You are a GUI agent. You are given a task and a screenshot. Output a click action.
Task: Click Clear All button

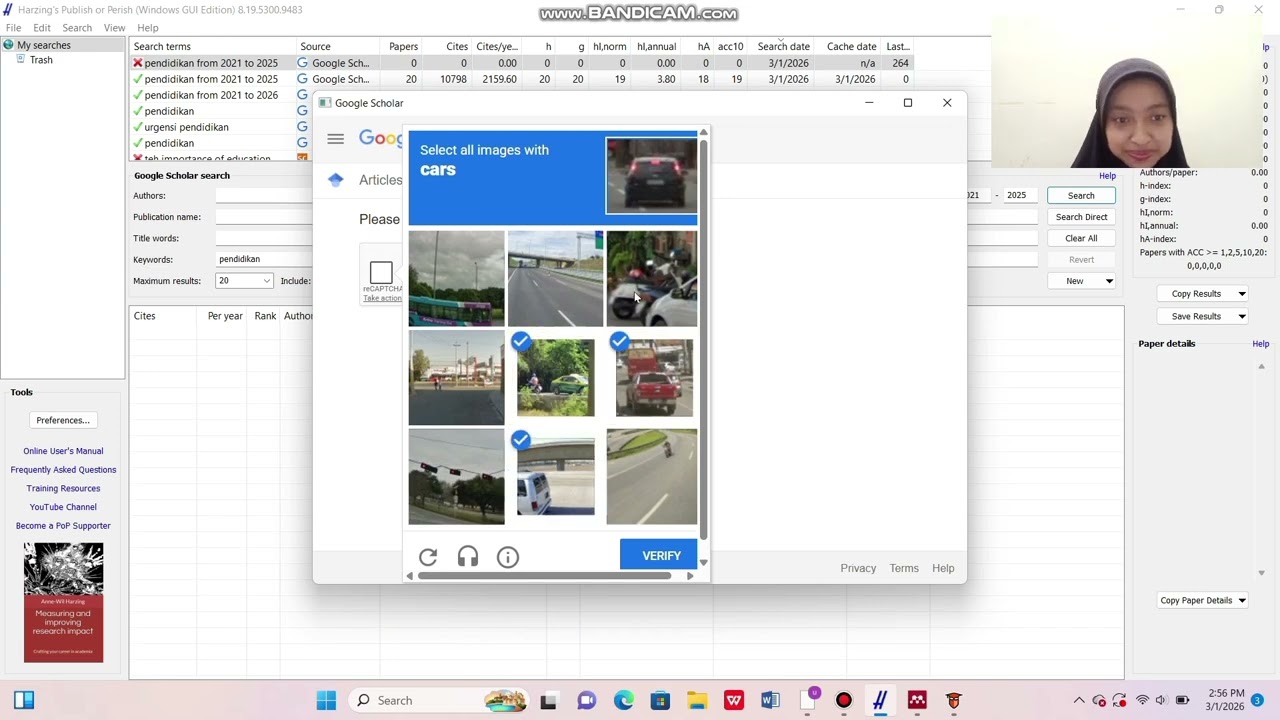pyautogui.click(x=1081, y=238)
